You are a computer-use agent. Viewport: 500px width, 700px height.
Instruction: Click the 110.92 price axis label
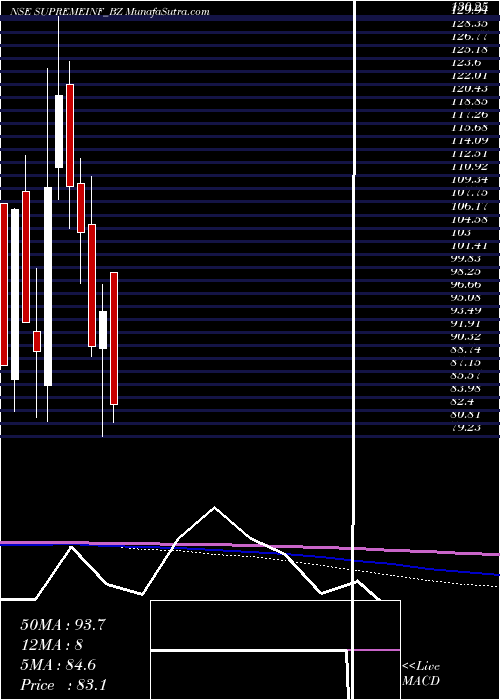coord(471,167)
